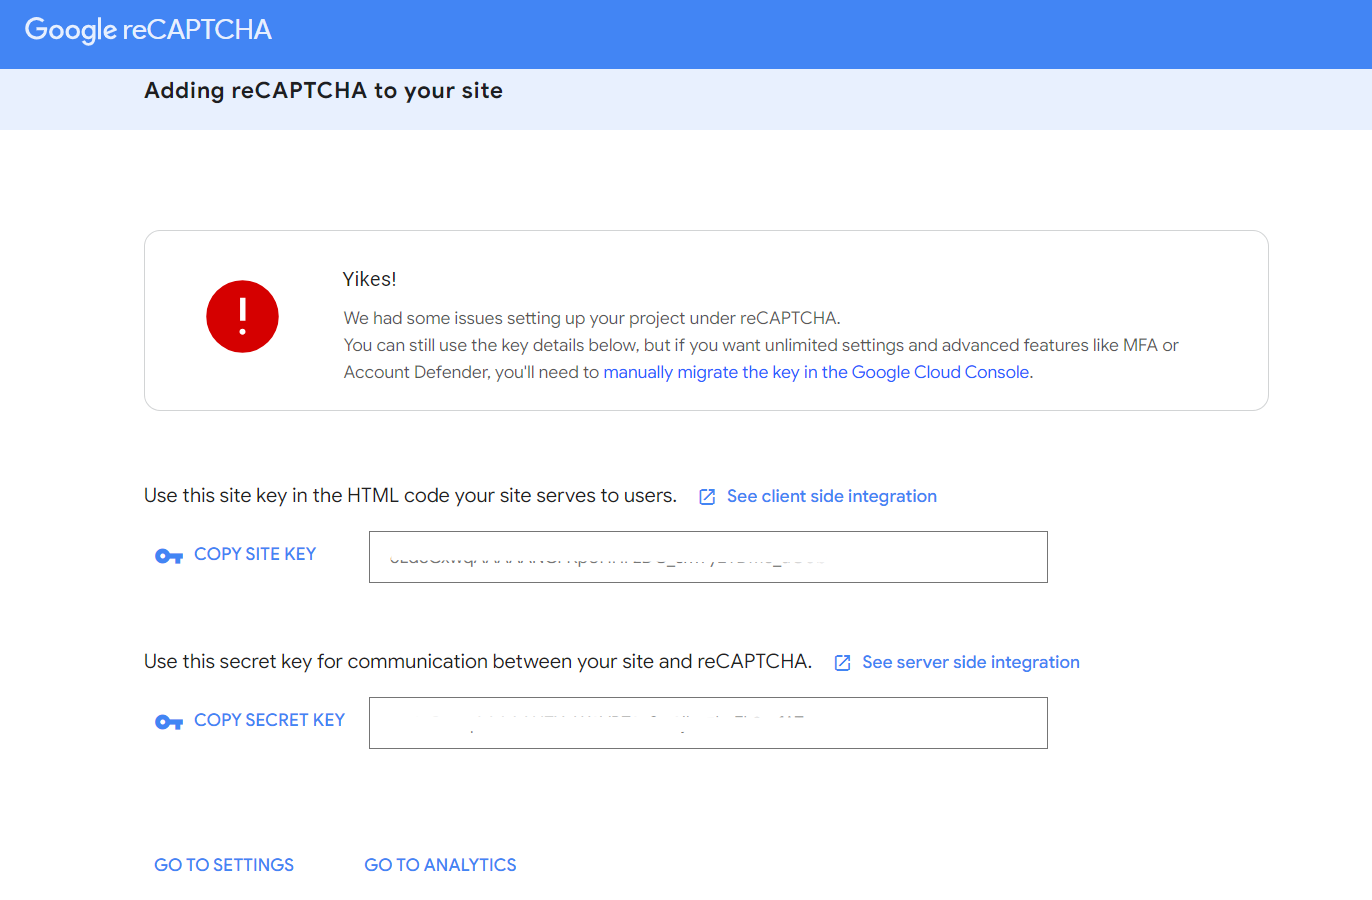
Task: Click the key icon beside COPY SITE KEY
Action: point(169,556)
